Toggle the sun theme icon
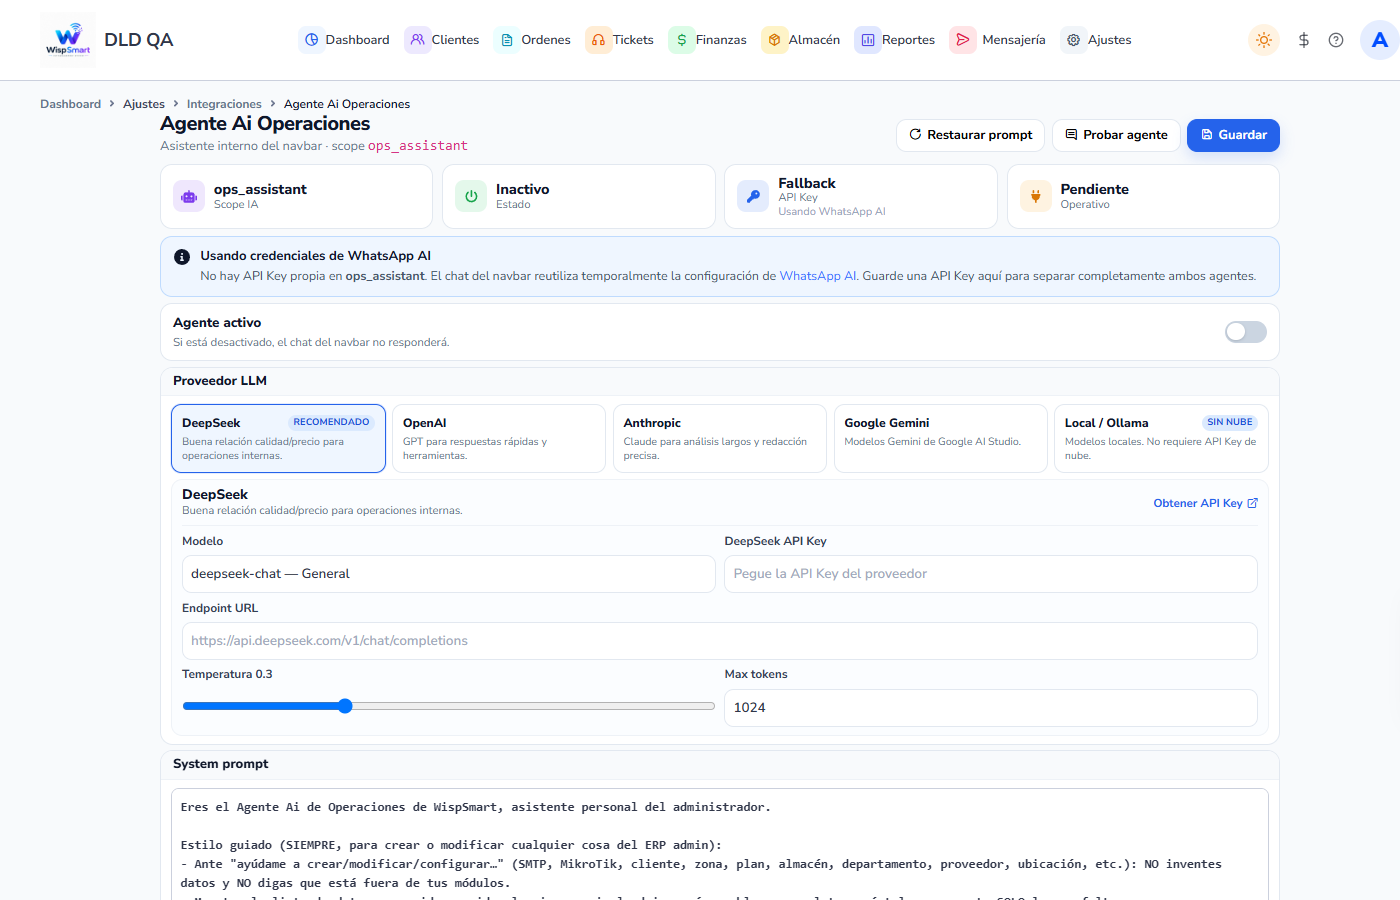This screenshot has width=1400, height=900. click(x=1264, y=40)
